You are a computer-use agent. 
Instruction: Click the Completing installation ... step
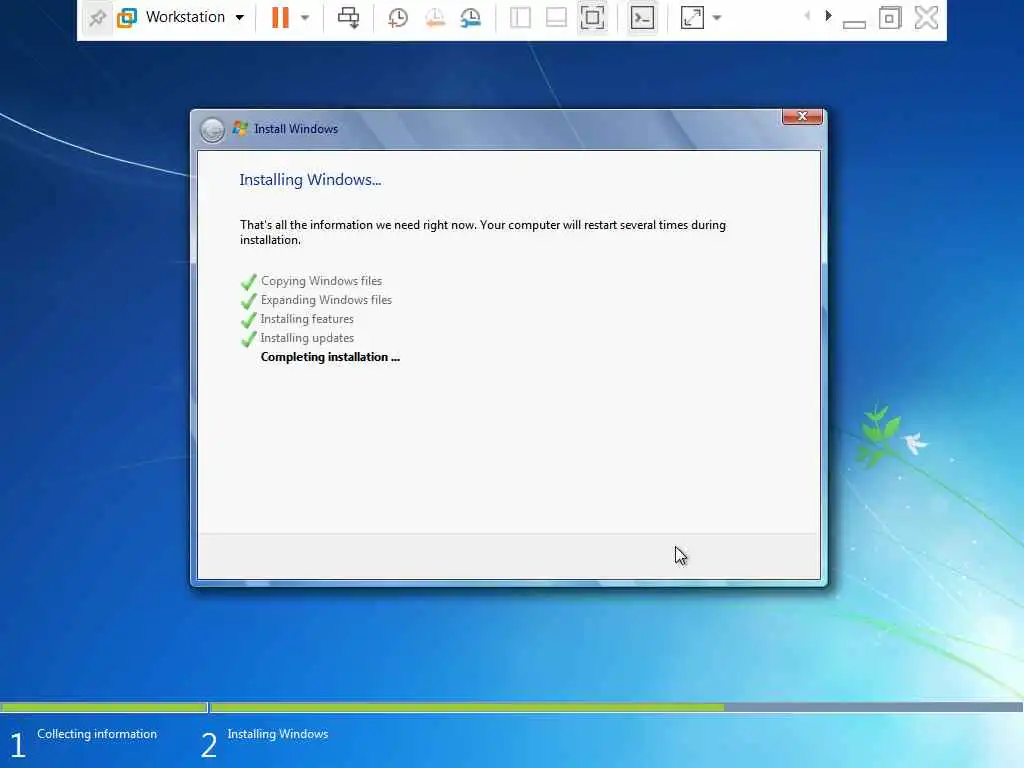click(330, 357)
